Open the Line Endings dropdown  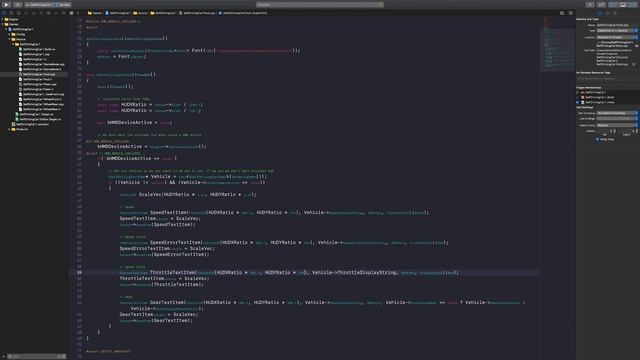point(617,119)
